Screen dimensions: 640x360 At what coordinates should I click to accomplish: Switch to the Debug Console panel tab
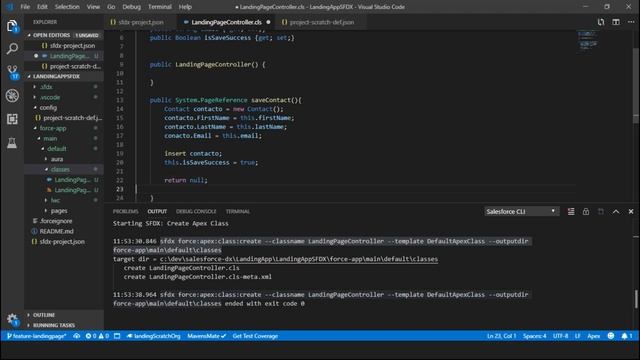click(196, 211)
